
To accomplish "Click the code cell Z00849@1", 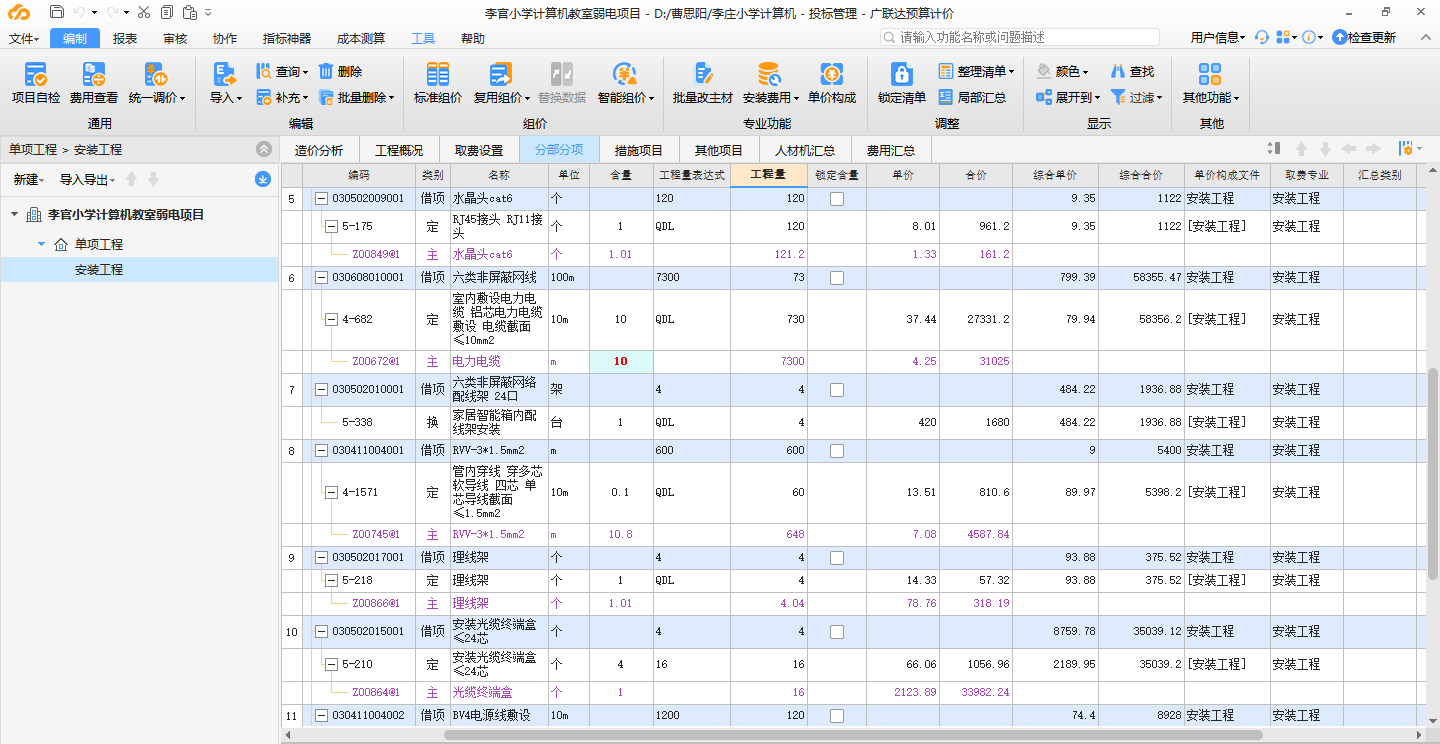I will pyautogui.click(x=375, y=255).
